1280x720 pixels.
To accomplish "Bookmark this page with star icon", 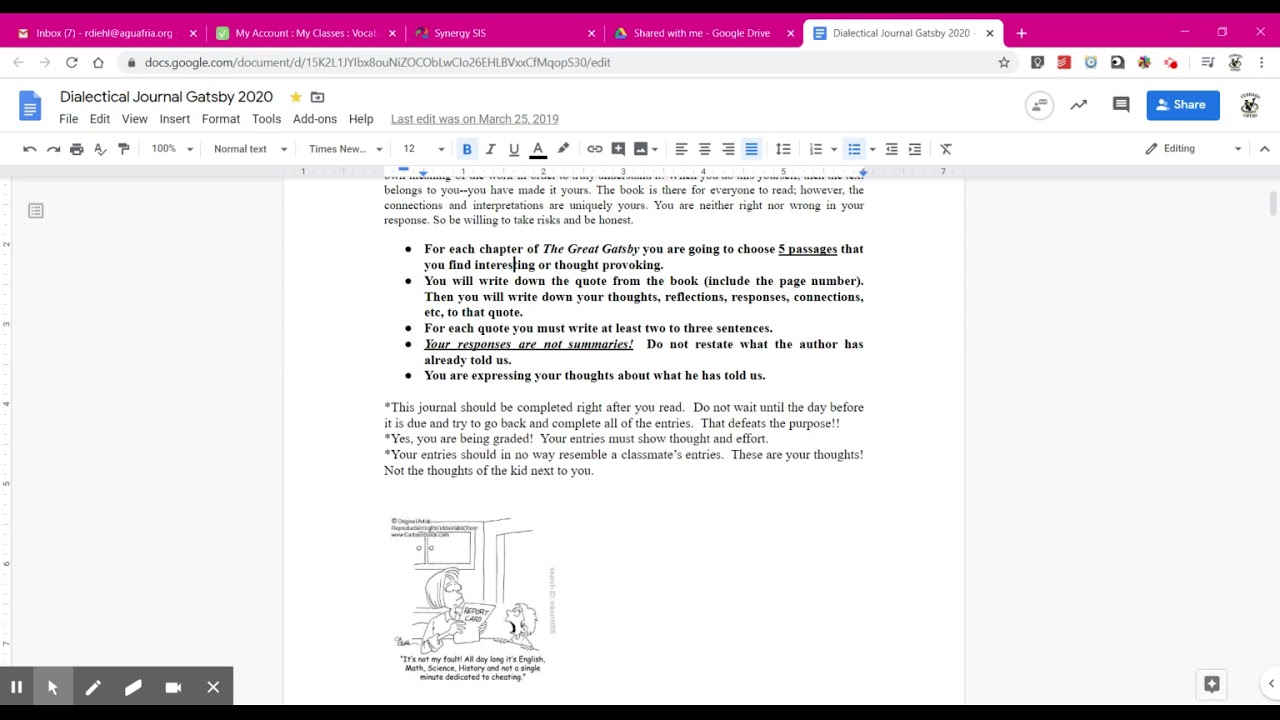I will [1004, 62].
